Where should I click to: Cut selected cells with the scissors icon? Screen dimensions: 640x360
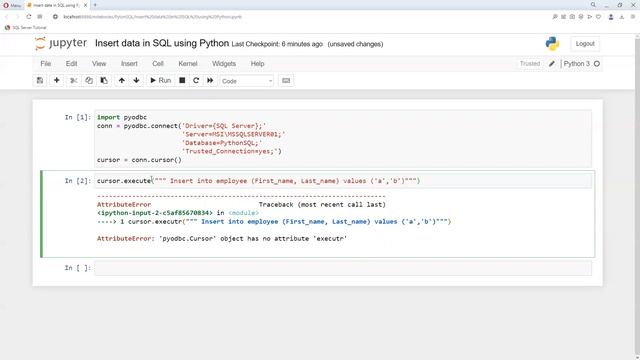(73, 80)
